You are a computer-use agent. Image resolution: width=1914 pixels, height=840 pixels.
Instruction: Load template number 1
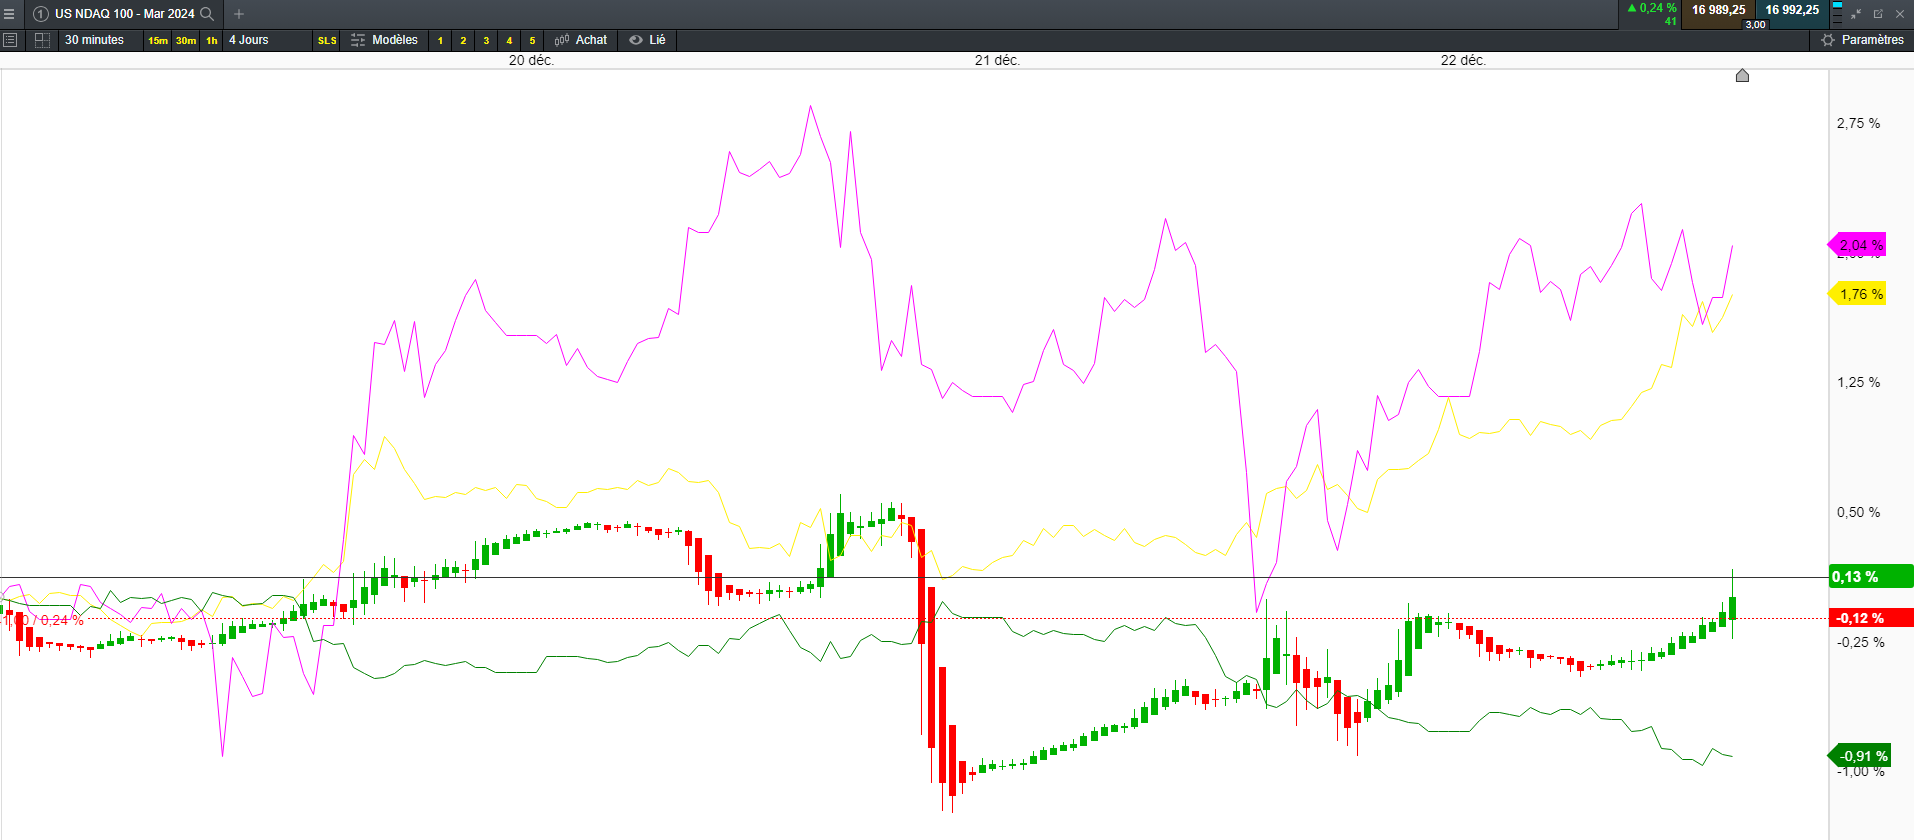[x=440, y=41]
